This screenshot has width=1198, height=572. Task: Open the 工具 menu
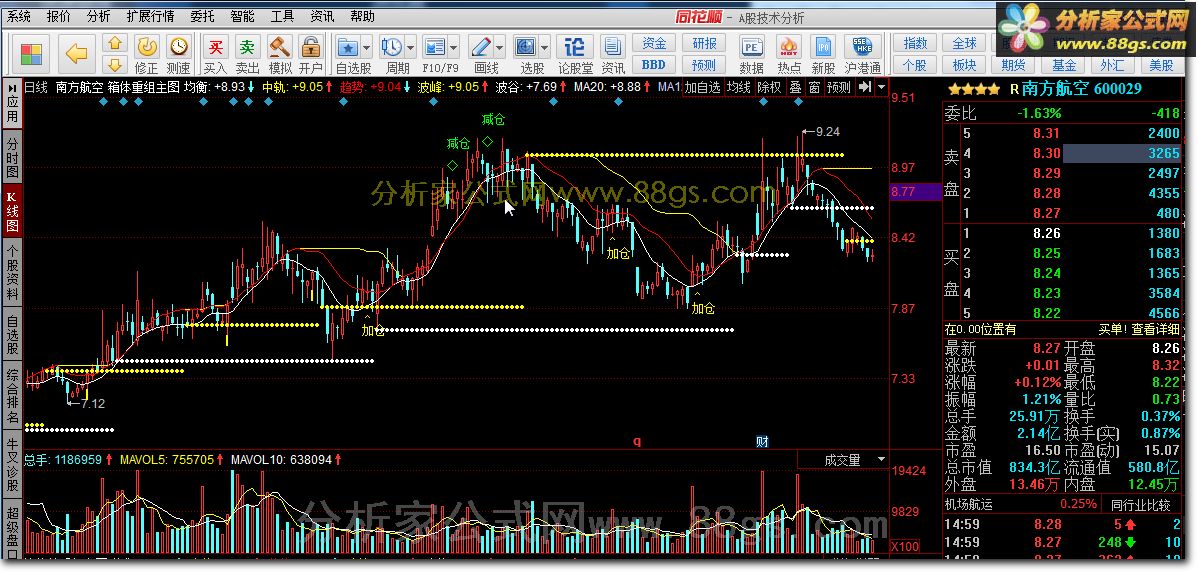pos(283,16)
